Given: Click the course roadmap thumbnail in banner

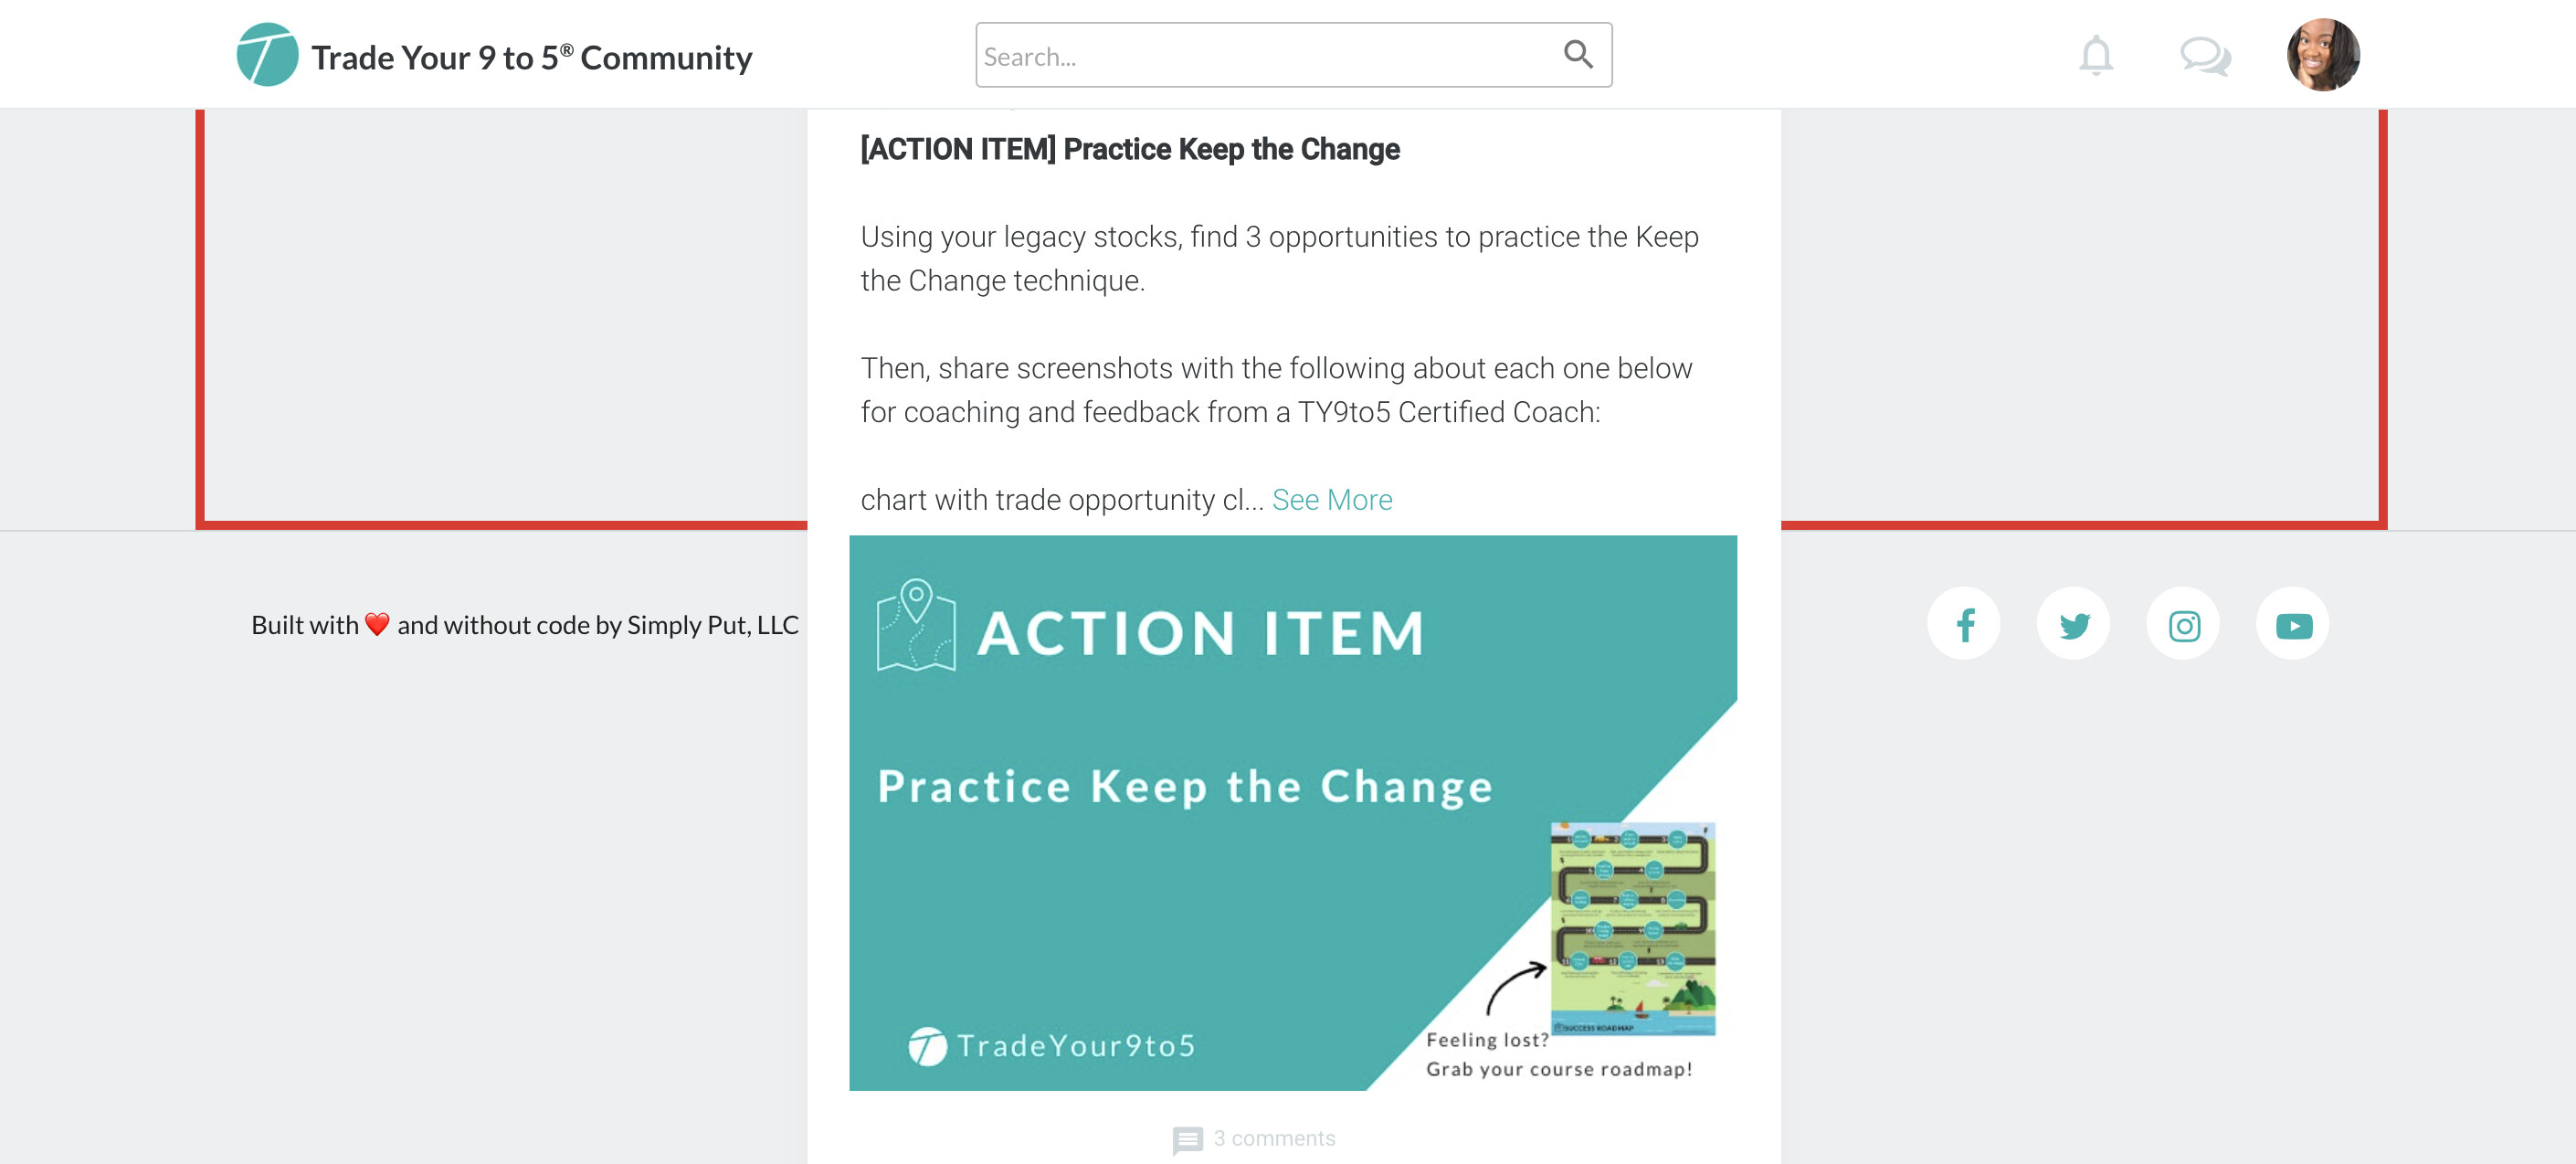Looking at the screenshot, I should point(1632,927).
